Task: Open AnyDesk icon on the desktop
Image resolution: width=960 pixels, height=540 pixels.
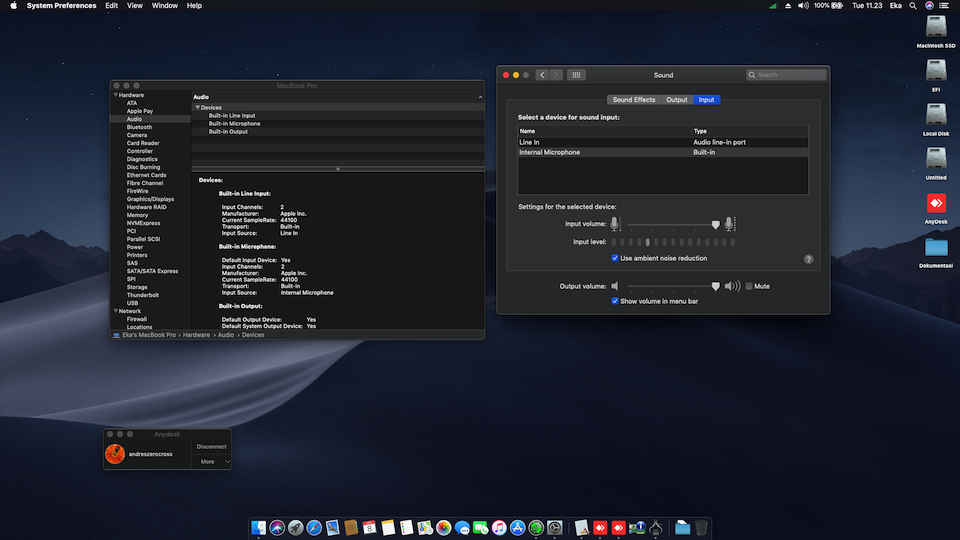Action: pyautogui.click(x=936, y=208)
